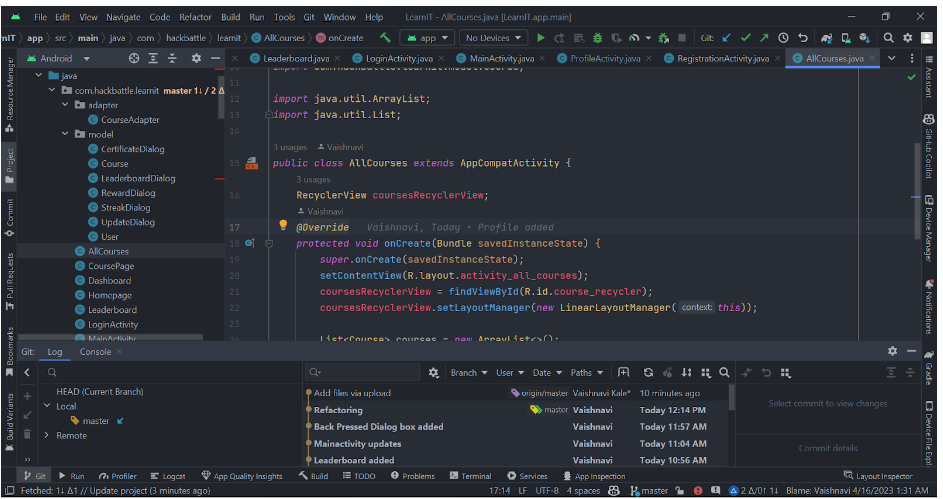Collapse Git branches pane with left arrow
This screenshot has height=499, width=943.
(27, 373)
